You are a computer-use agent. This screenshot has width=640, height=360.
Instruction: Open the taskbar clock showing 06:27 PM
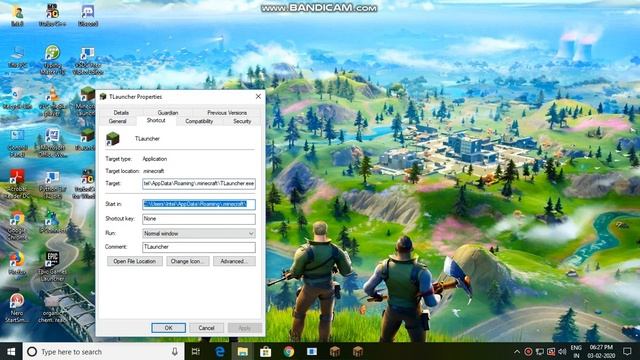tap(601, 351)
